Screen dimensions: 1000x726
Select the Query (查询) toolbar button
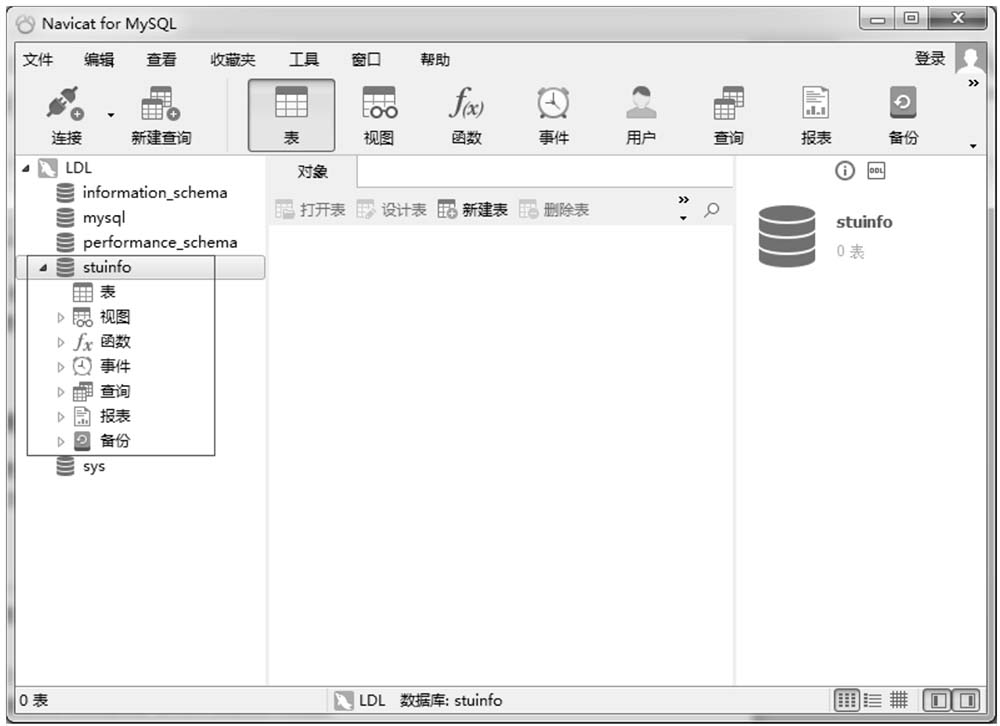pyautogui.click(x=728, y=115)
